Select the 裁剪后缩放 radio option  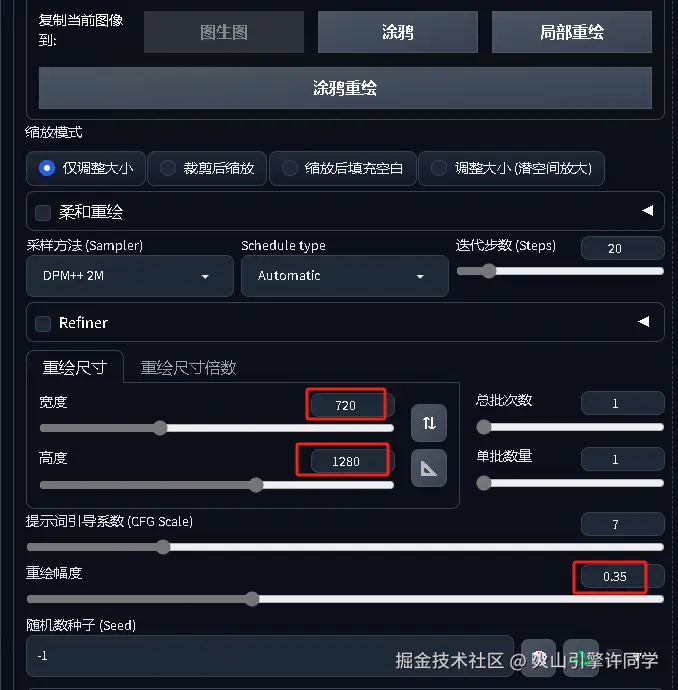pos(207,168)
